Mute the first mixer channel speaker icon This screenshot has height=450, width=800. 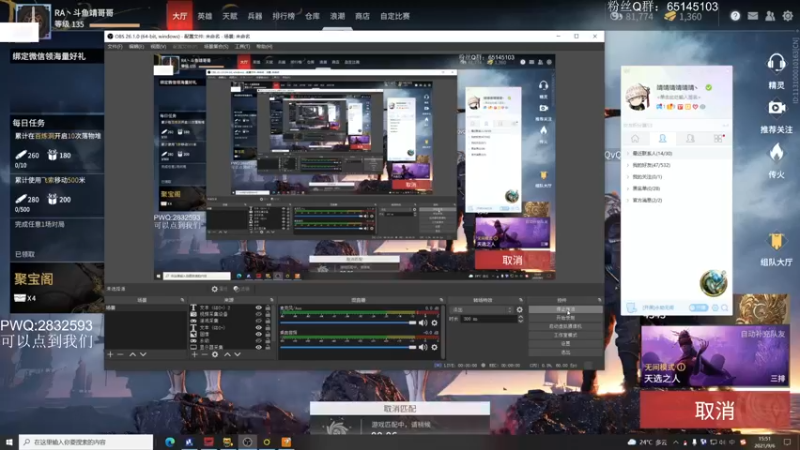coord(423,323)
